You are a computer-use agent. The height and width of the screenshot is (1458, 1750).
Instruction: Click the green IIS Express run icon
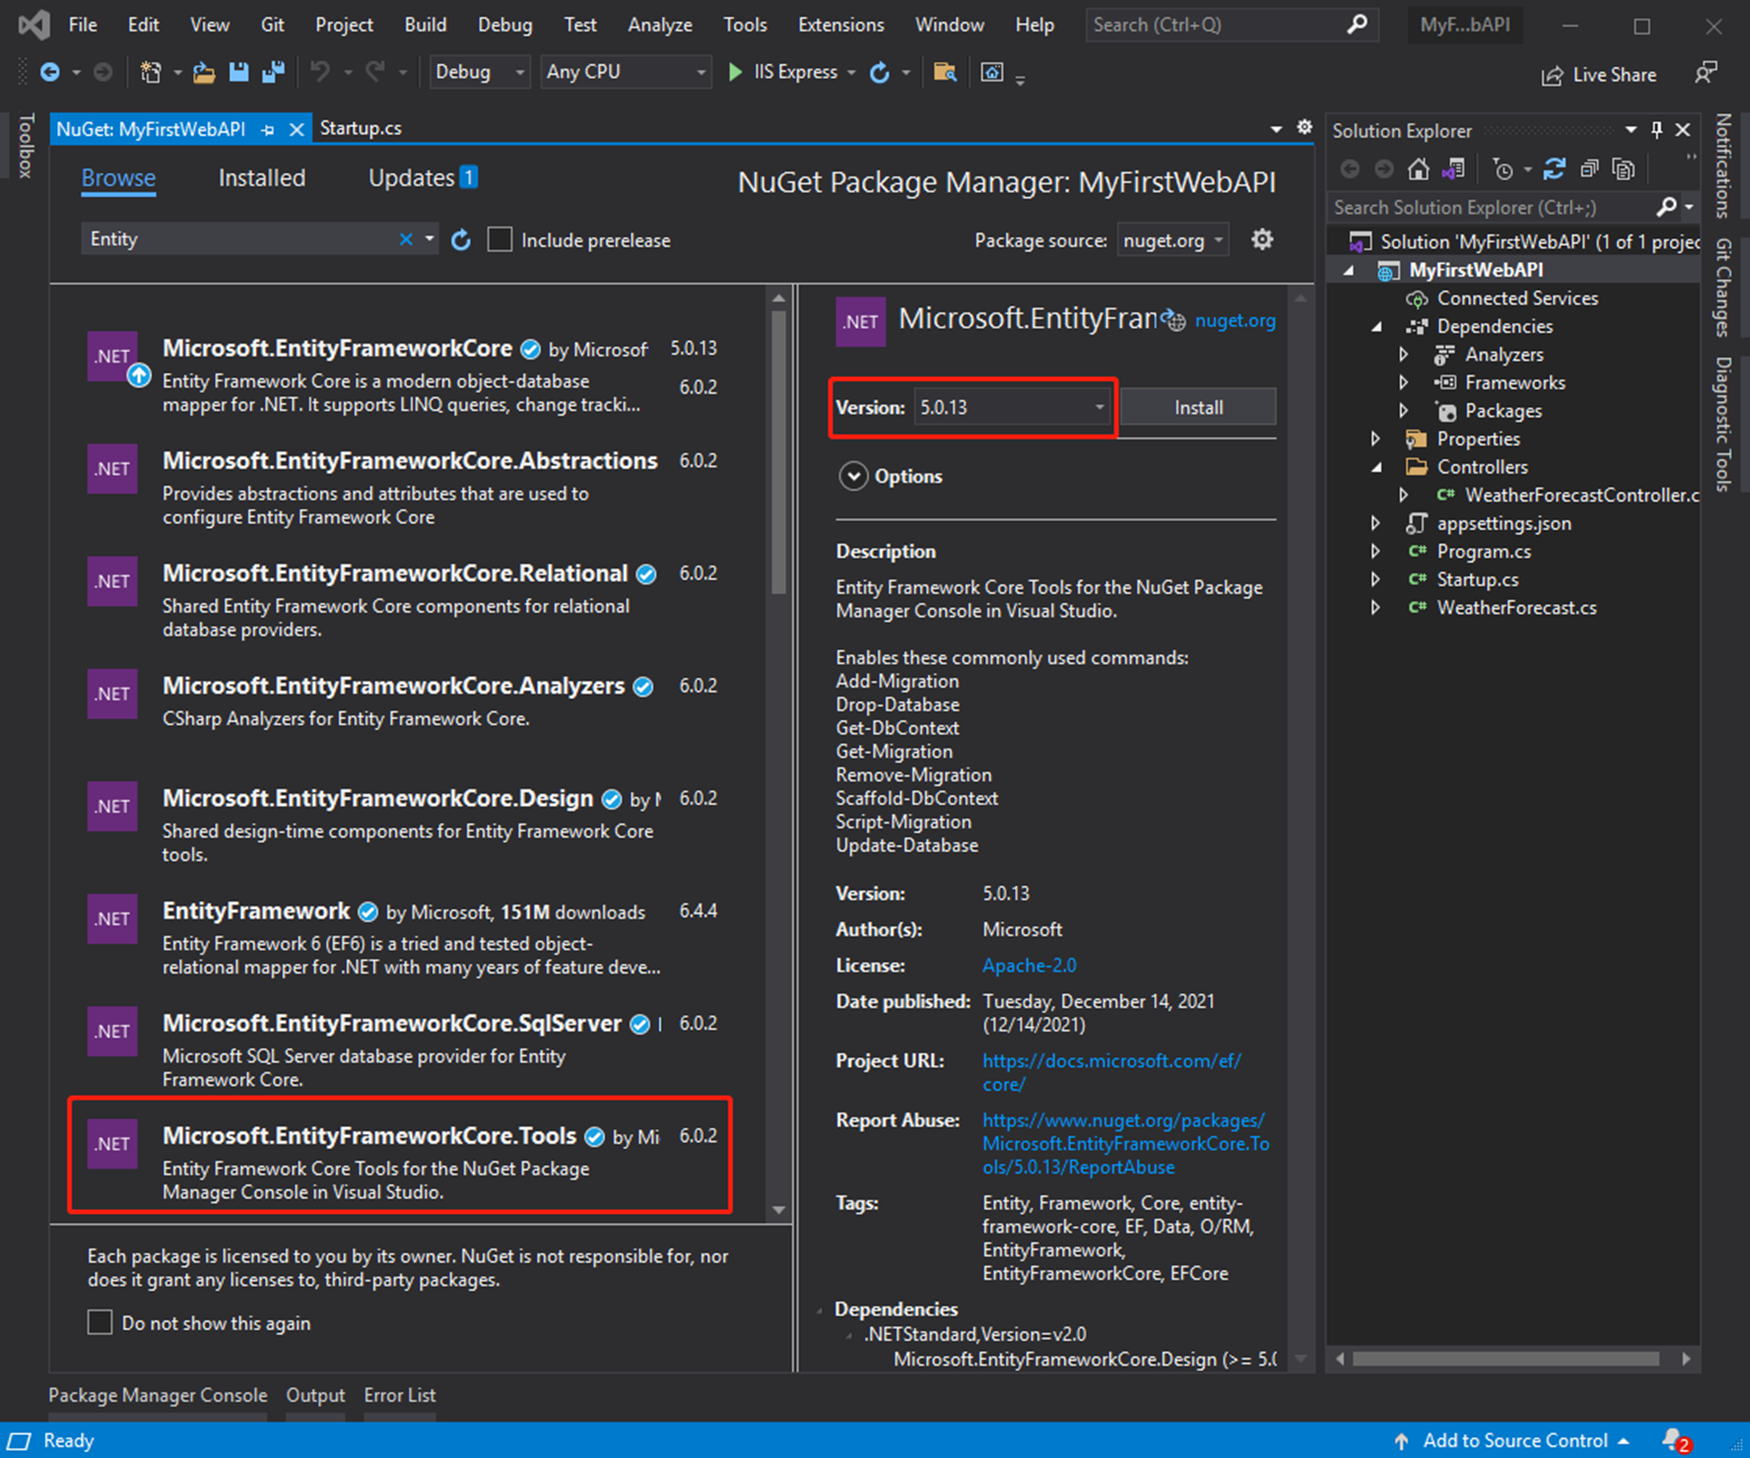point(735,72)
